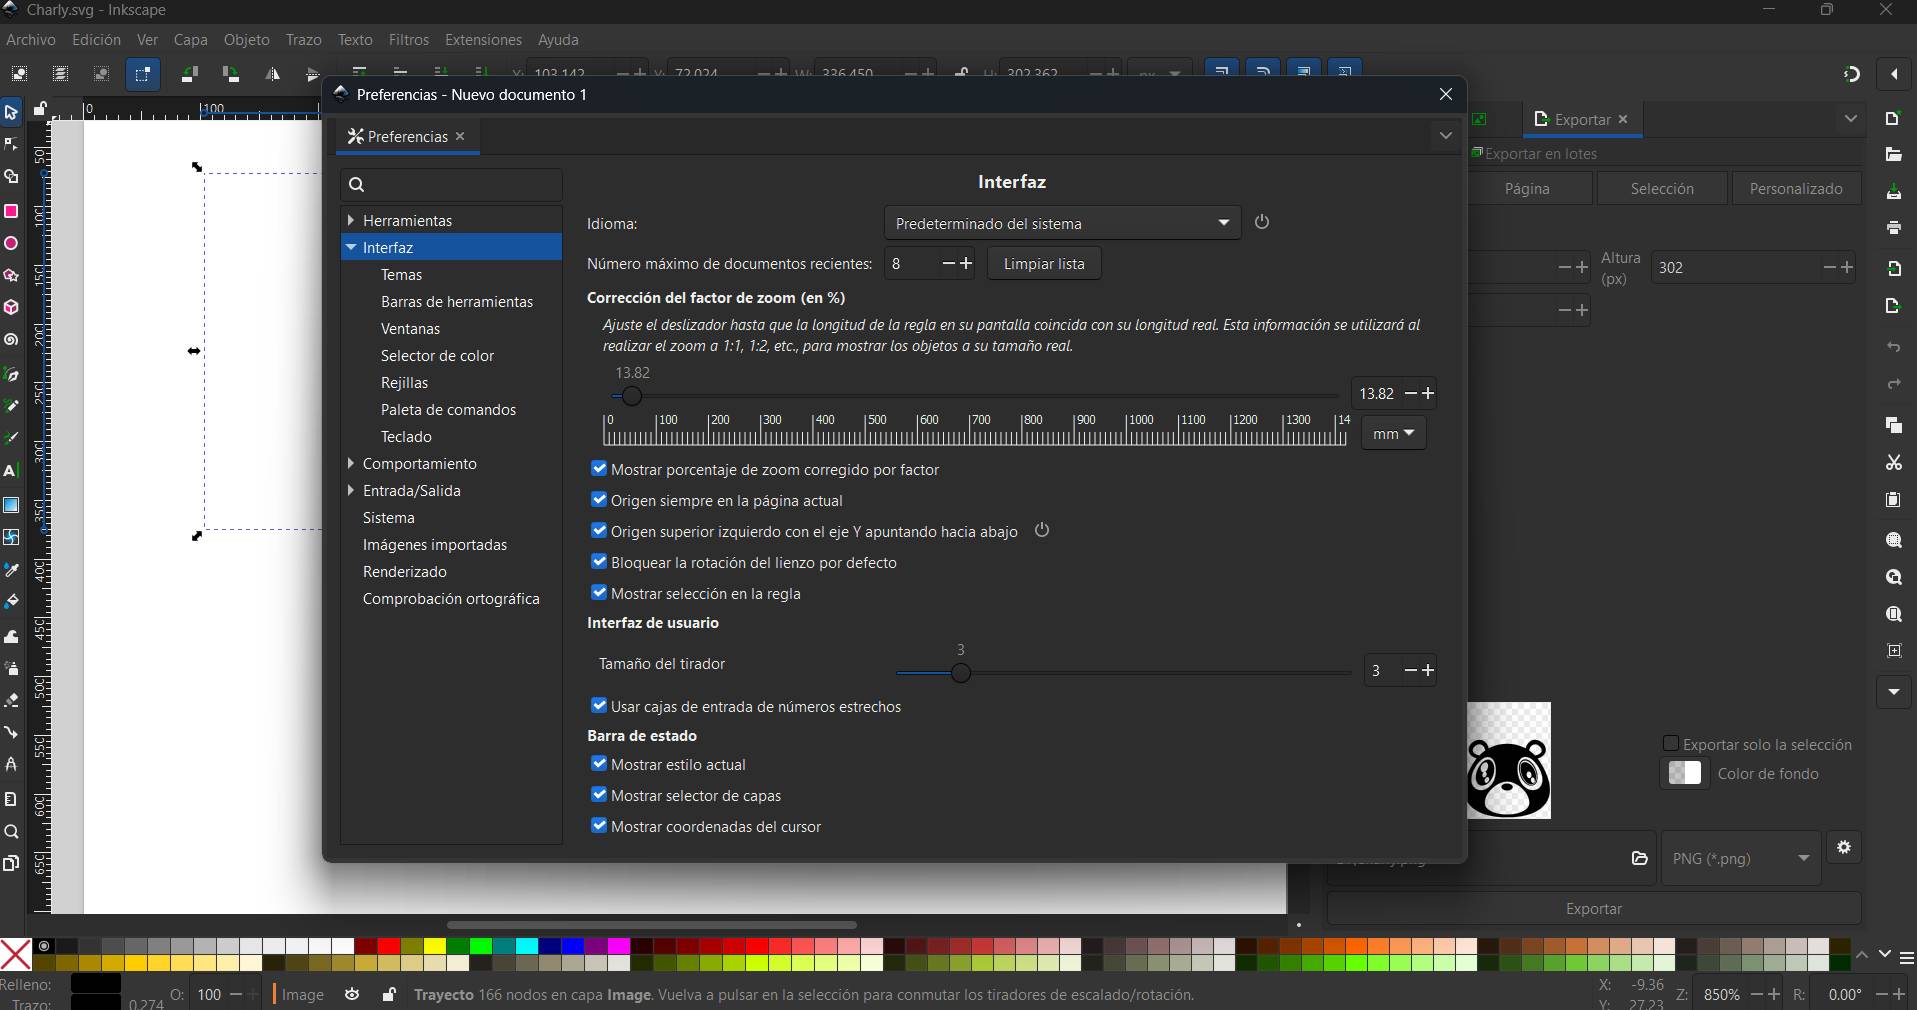Select the Text tool
This screenshot has width=1917, height=1010.
(11, 471)
